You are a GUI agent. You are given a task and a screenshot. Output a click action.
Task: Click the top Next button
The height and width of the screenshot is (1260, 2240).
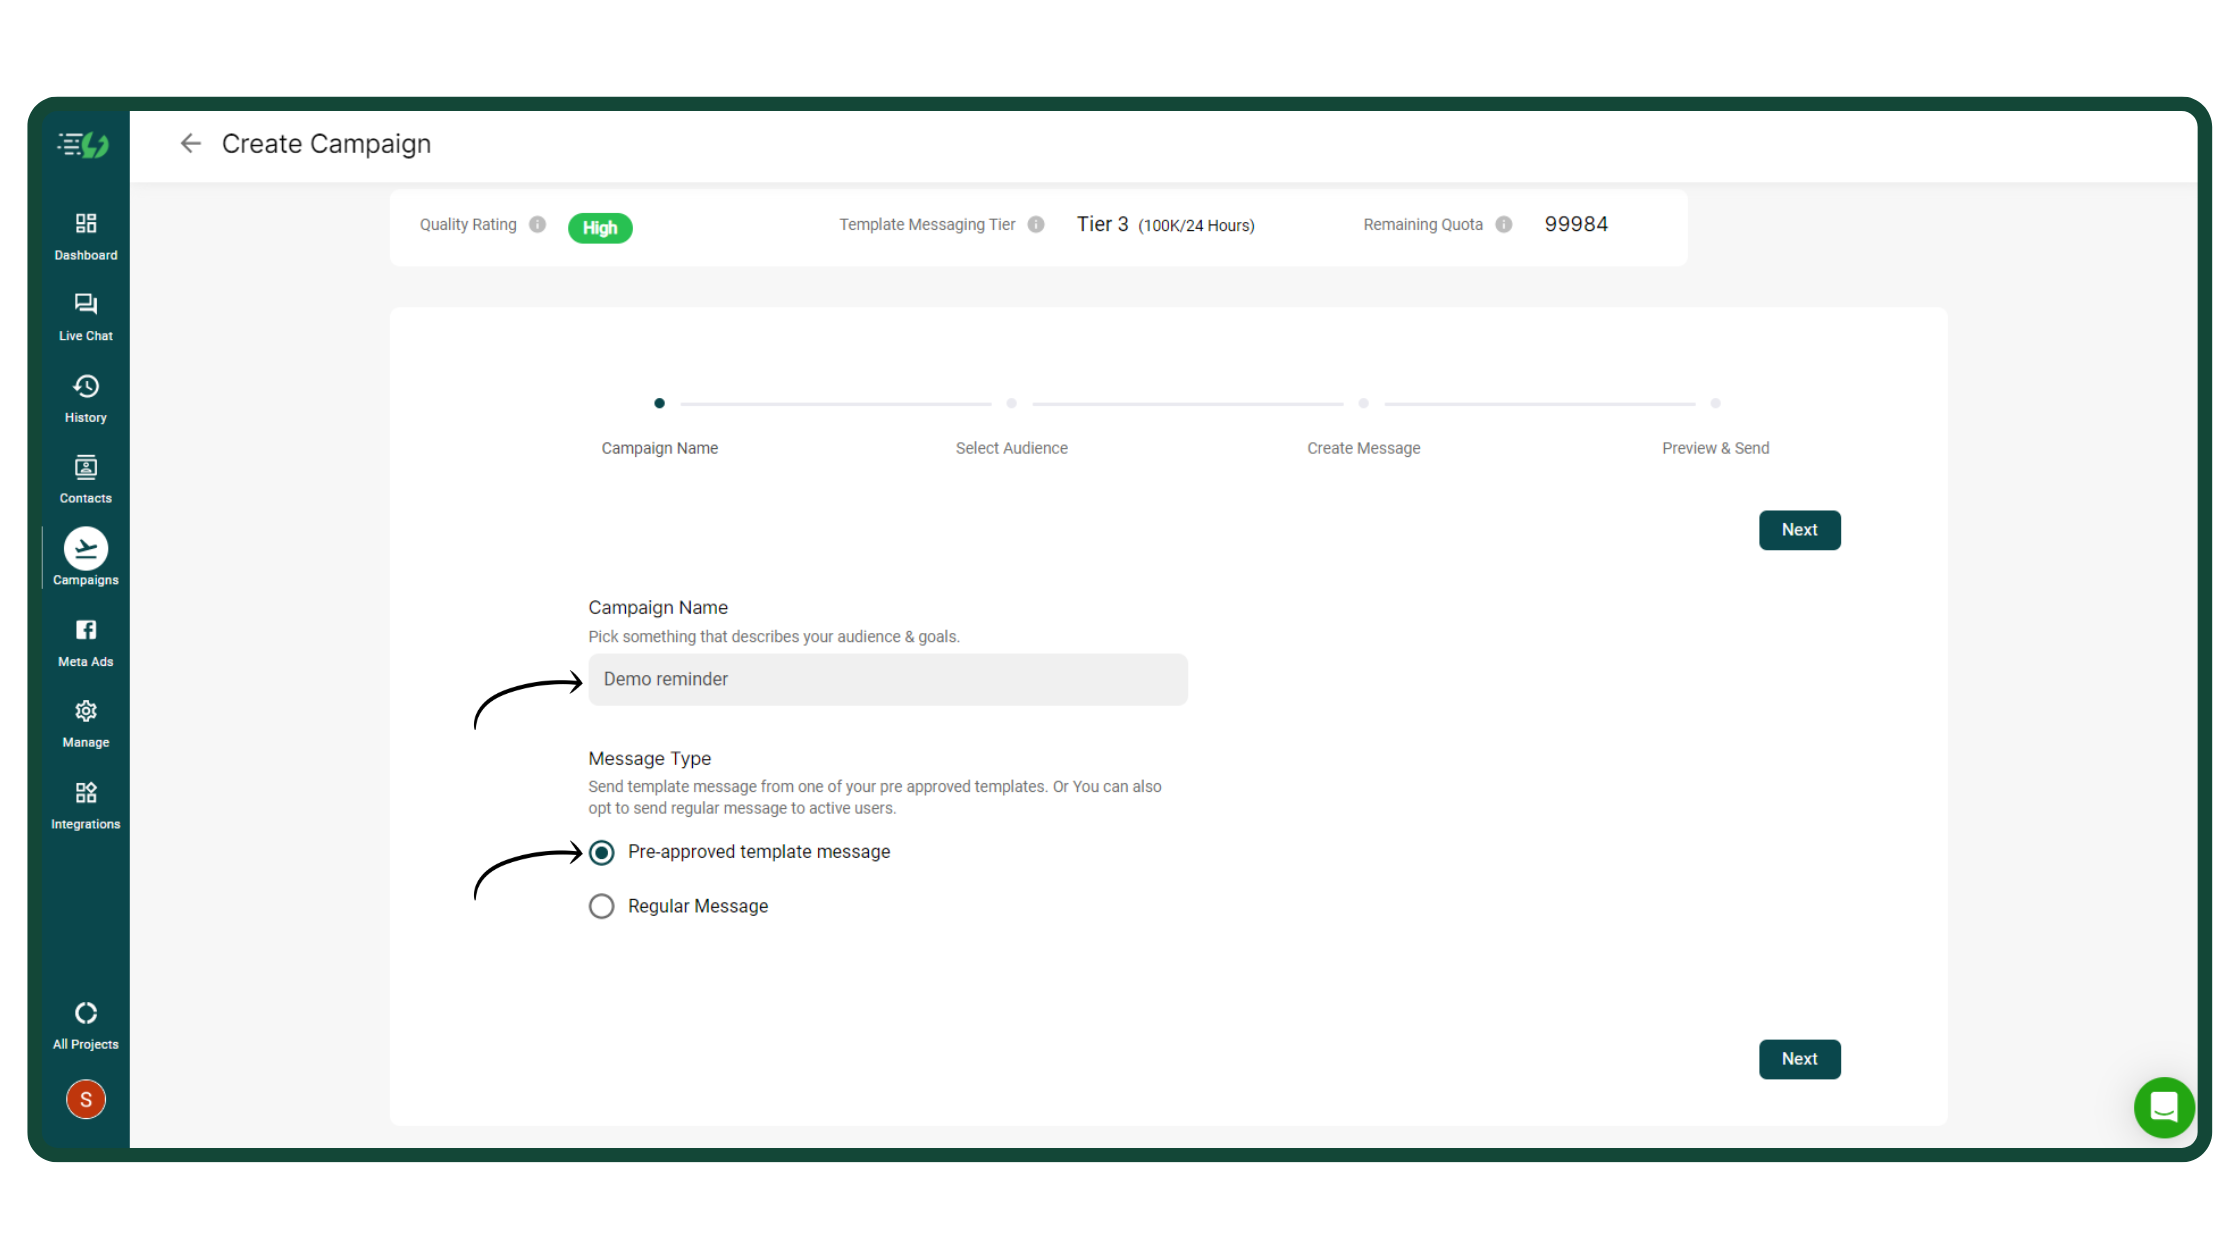click(1799, 531)
